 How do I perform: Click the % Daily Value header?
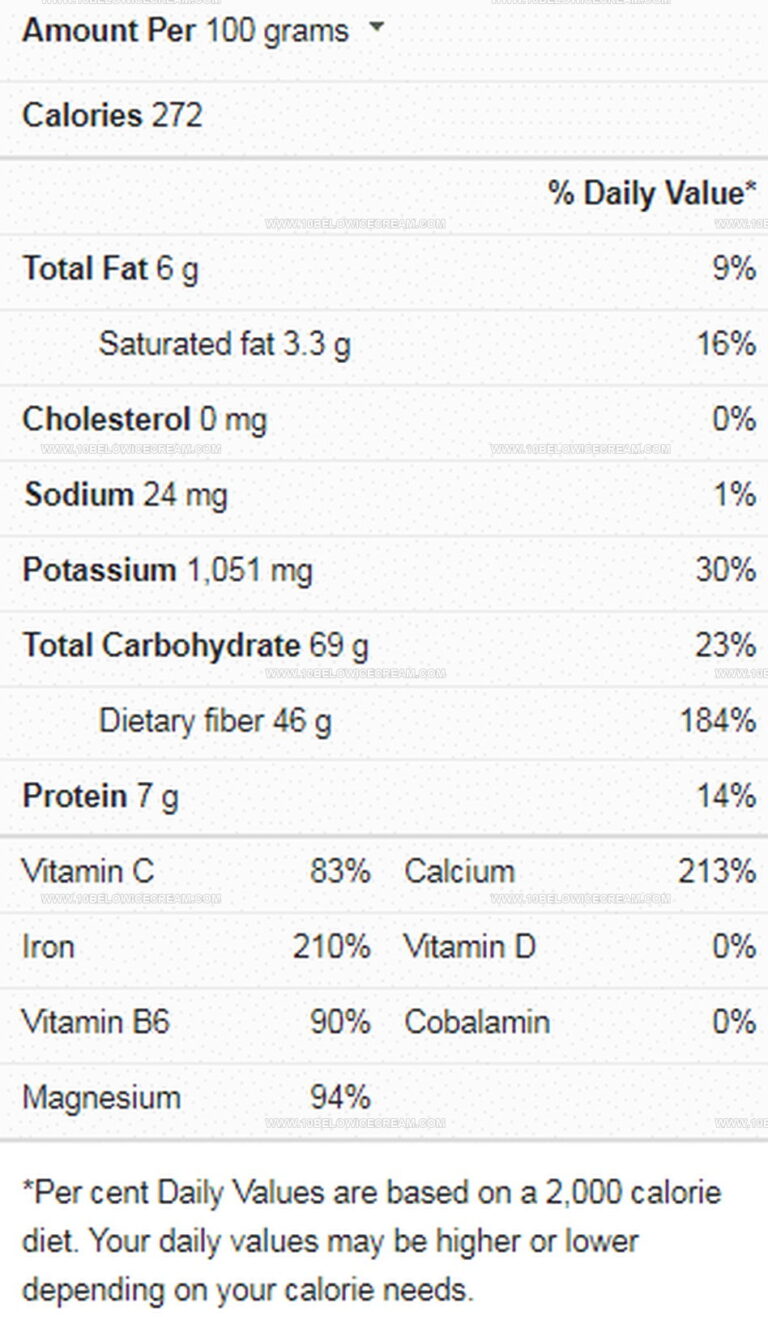click(x=651, y=193)
